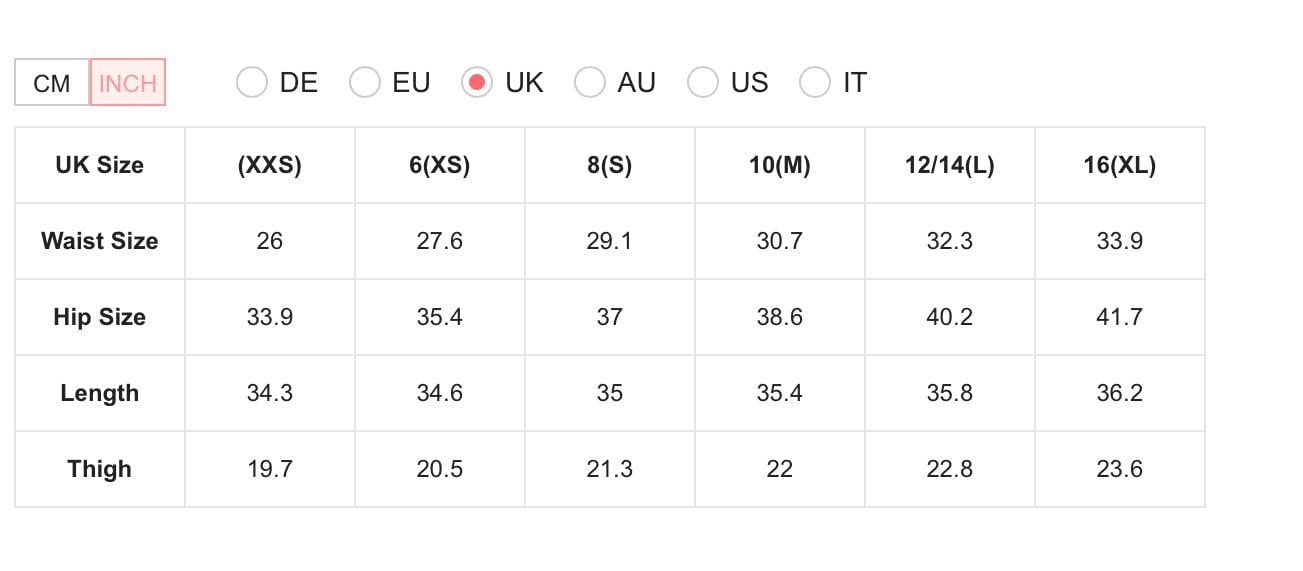Switch to AU sizing
1303x571 pixels.
point(590,82)
